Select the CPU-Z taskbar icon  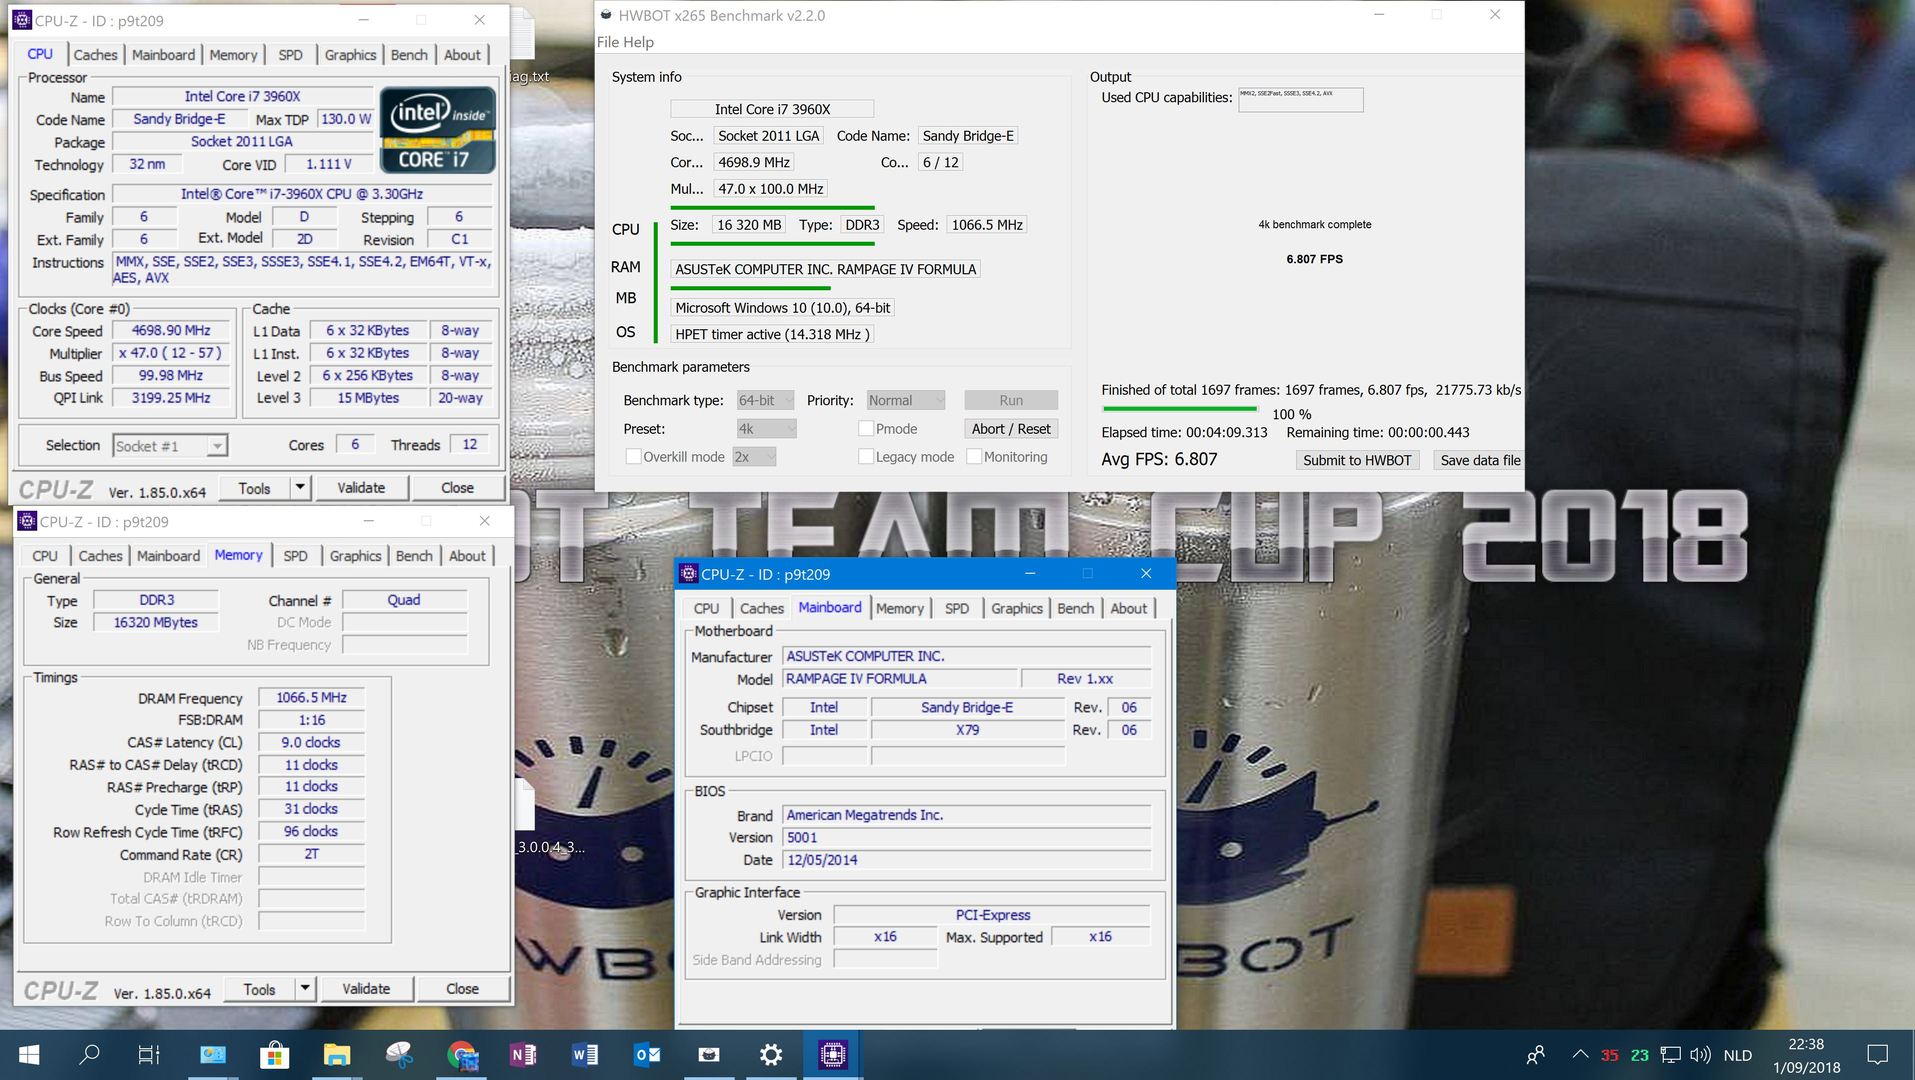[x=833, y=1055]
